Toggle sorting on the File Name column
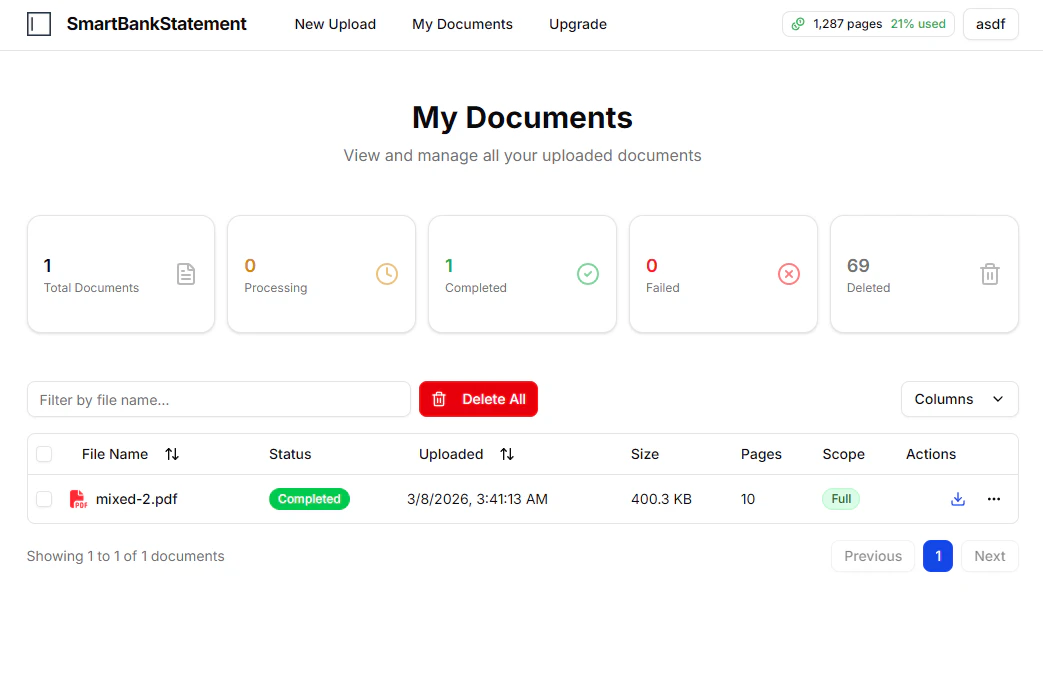1043x684 pixels. coord(171,454)
